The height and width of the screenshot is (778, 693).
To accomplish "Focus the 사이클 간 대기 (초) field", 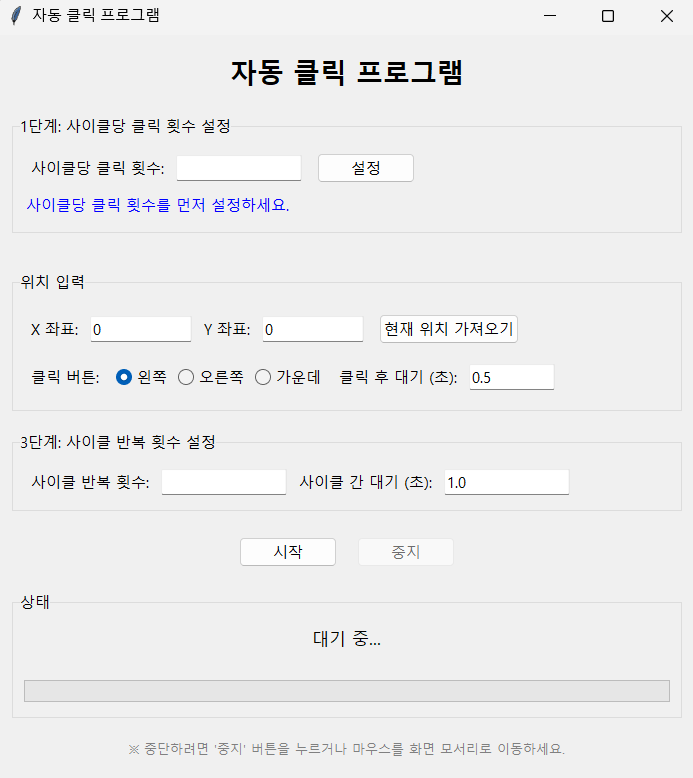I will (x=506, y=482).
